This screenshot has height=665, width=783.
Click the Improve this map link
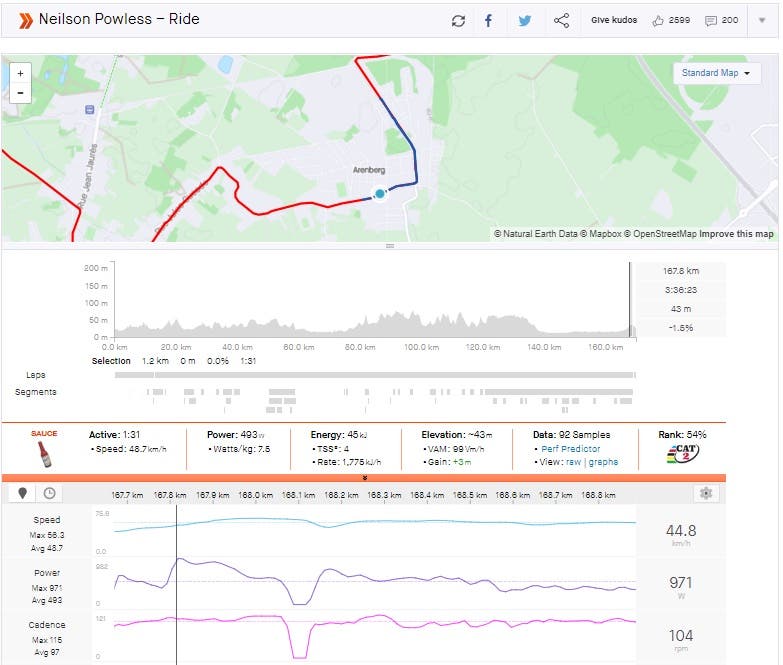(x=736, y=234)
